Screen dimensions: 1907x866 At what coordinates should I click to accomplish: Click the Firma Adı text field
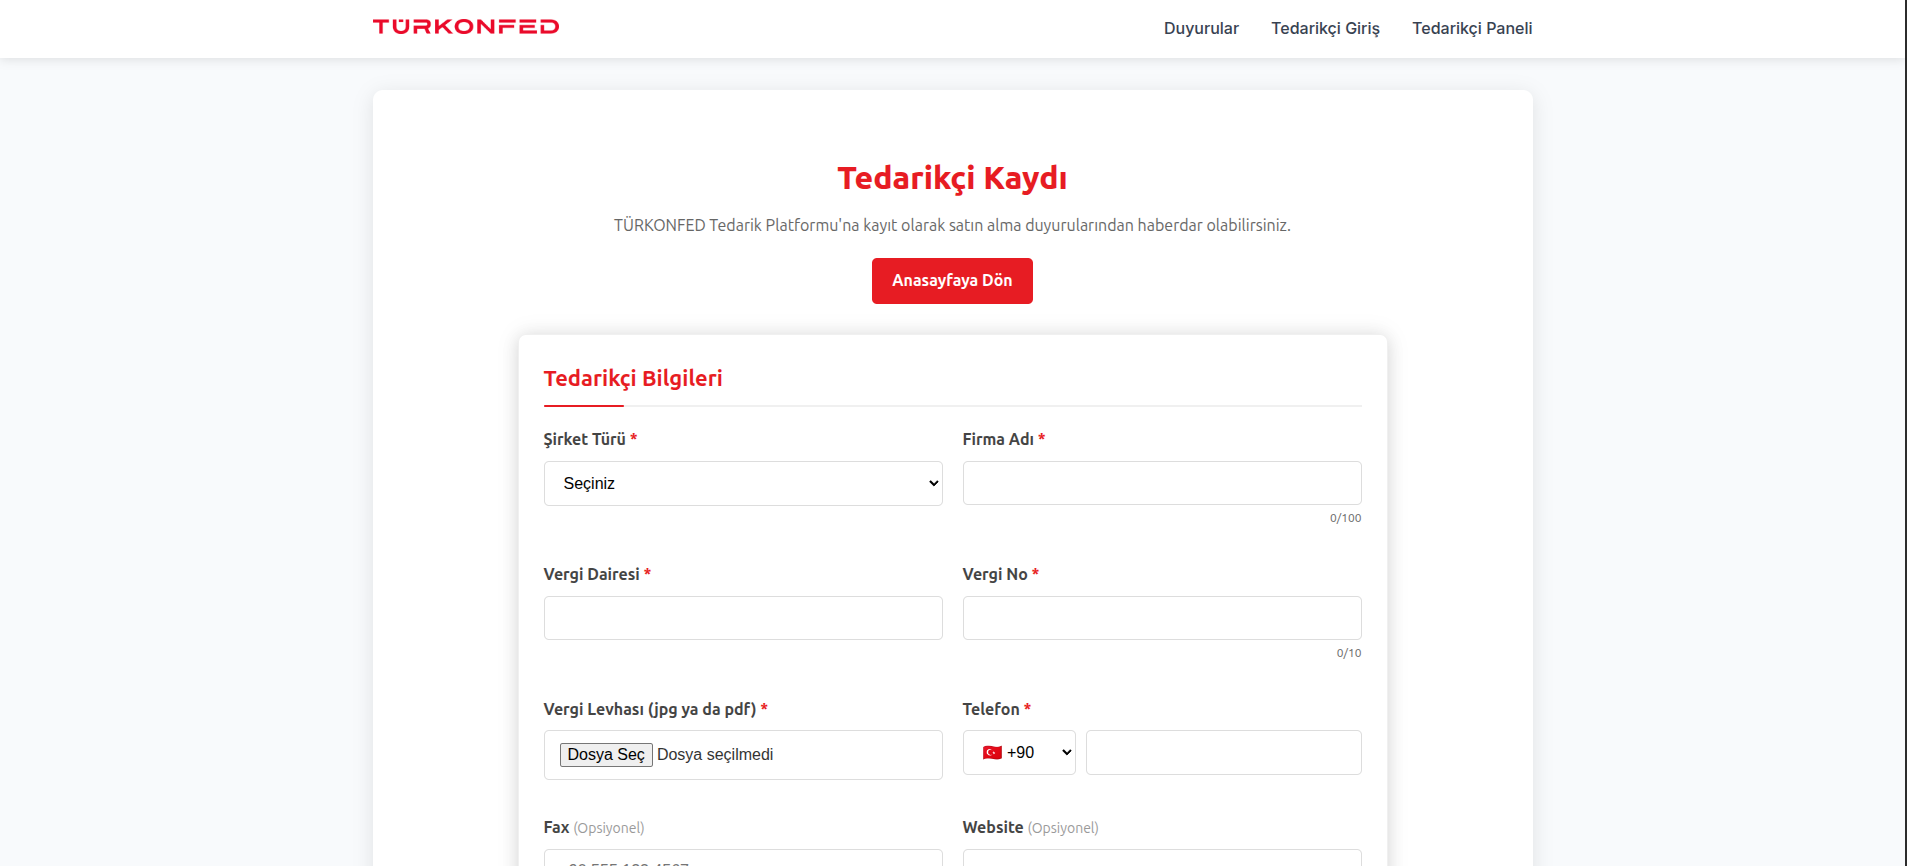tap(1161, 483)
